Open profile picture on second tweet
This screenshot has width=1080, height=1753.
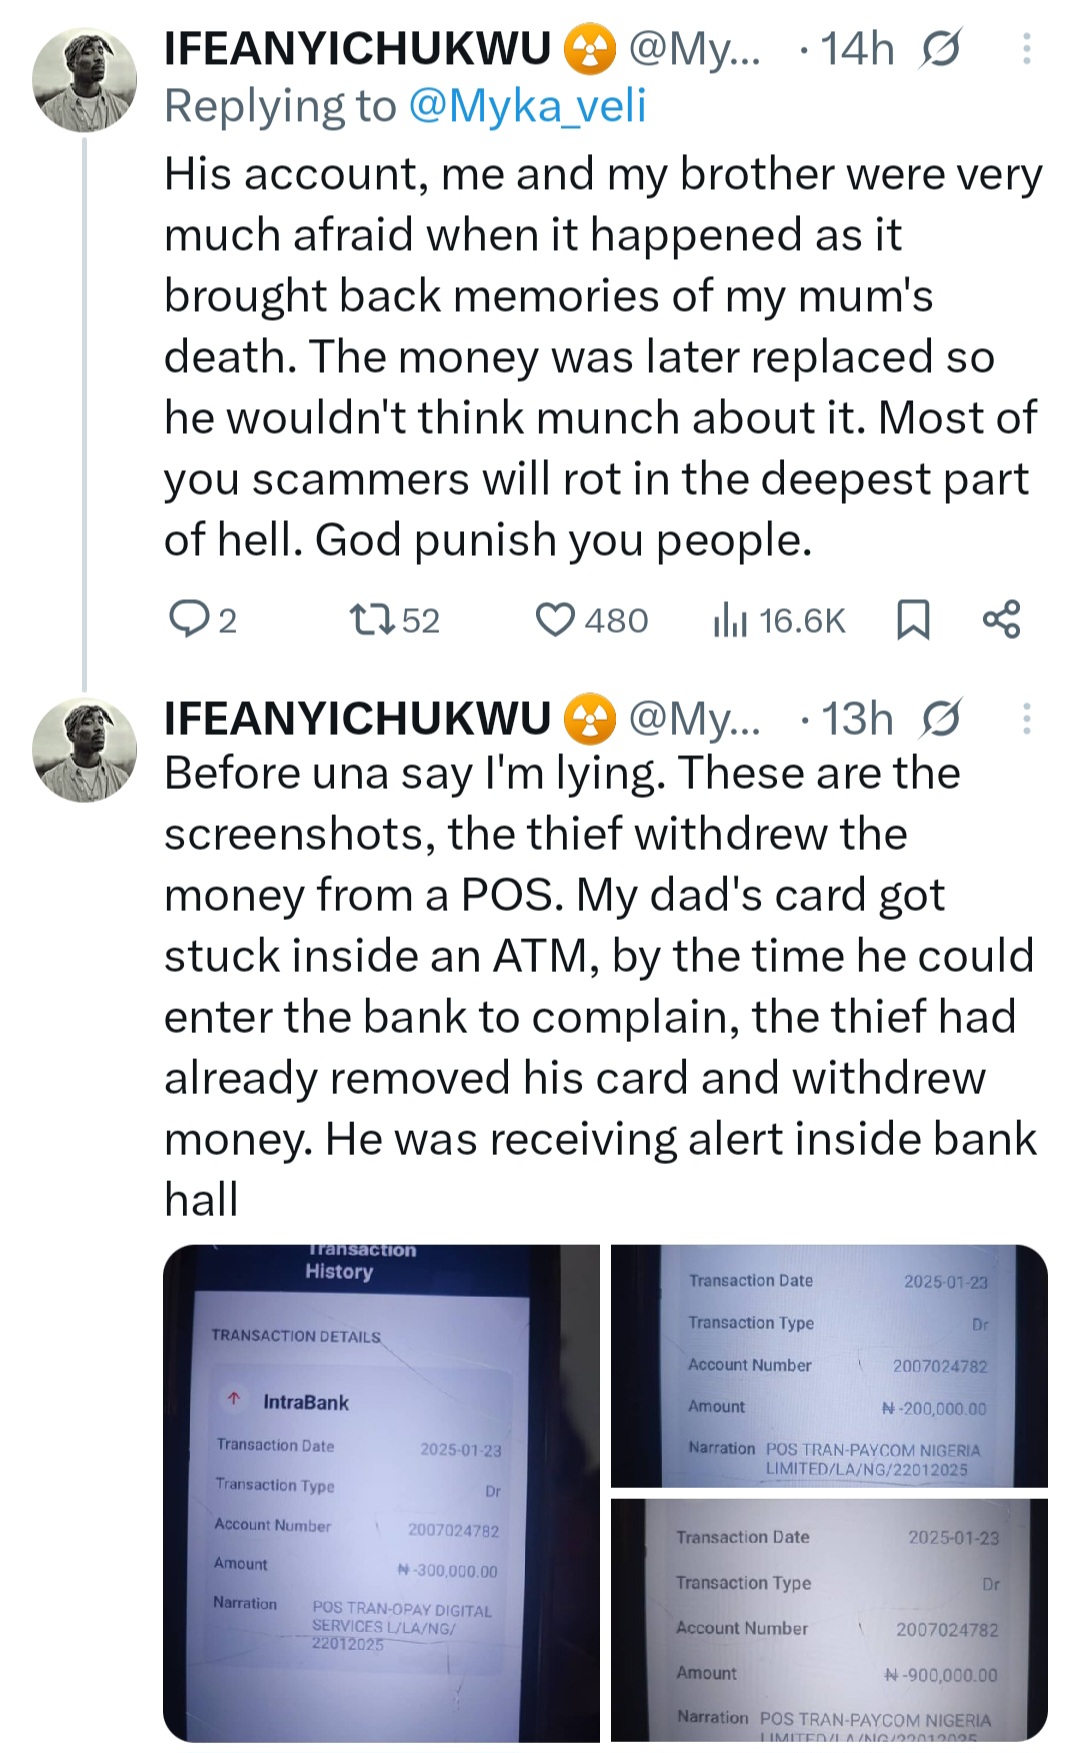pyautogui.click(x=84, y=749)
